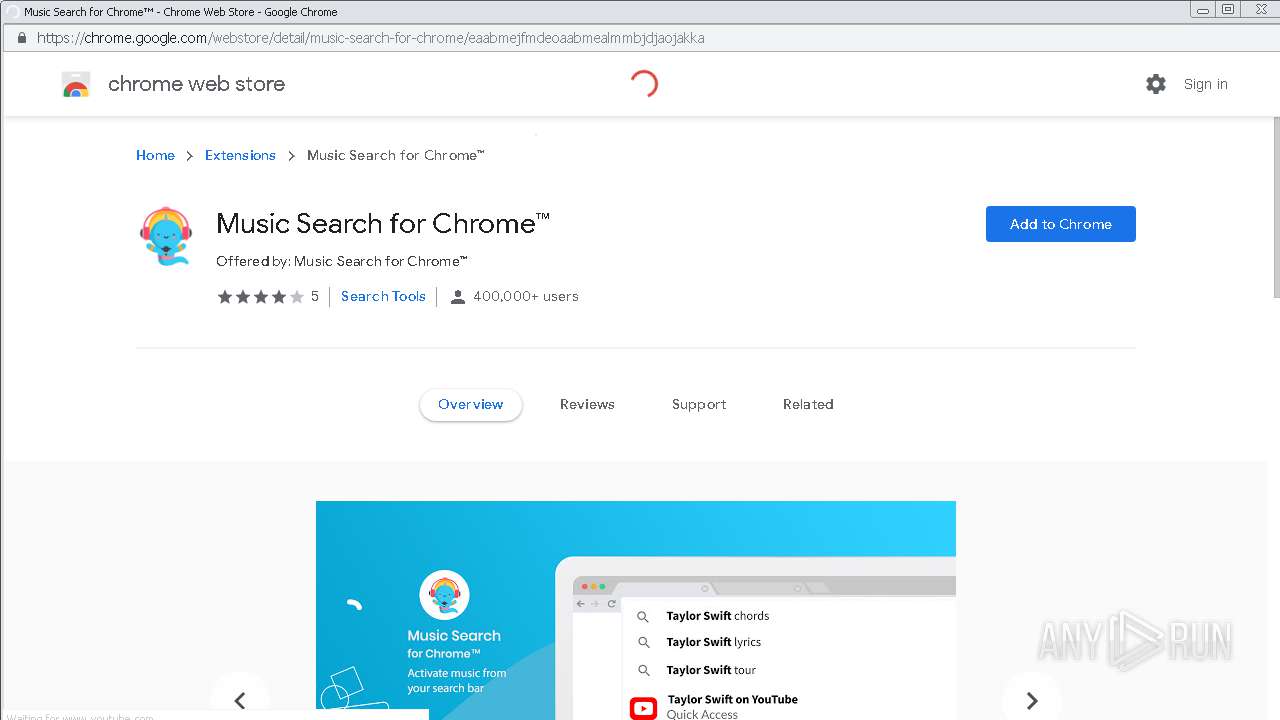1280x720 pixels.
Task: Click the Sign in link
Action: pyautogui.click(x=1205, y=84)
